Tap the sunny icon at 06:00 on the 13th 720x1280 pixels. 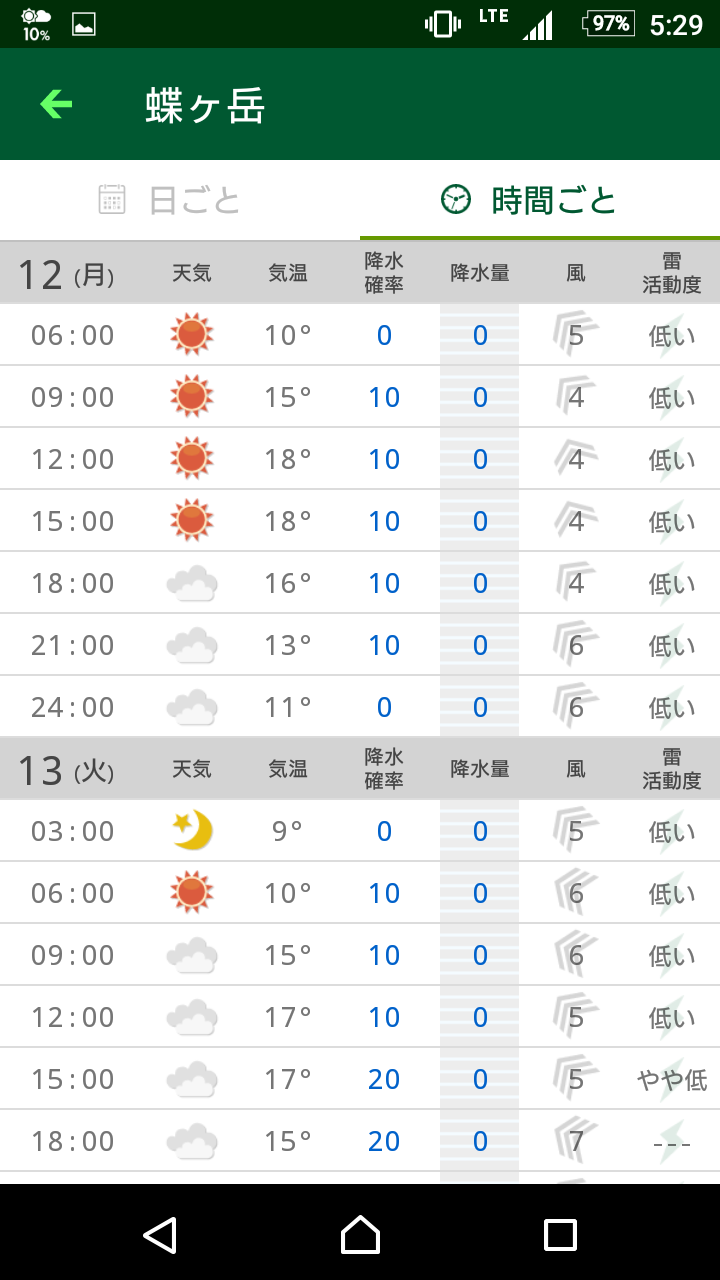coord(192,893)
